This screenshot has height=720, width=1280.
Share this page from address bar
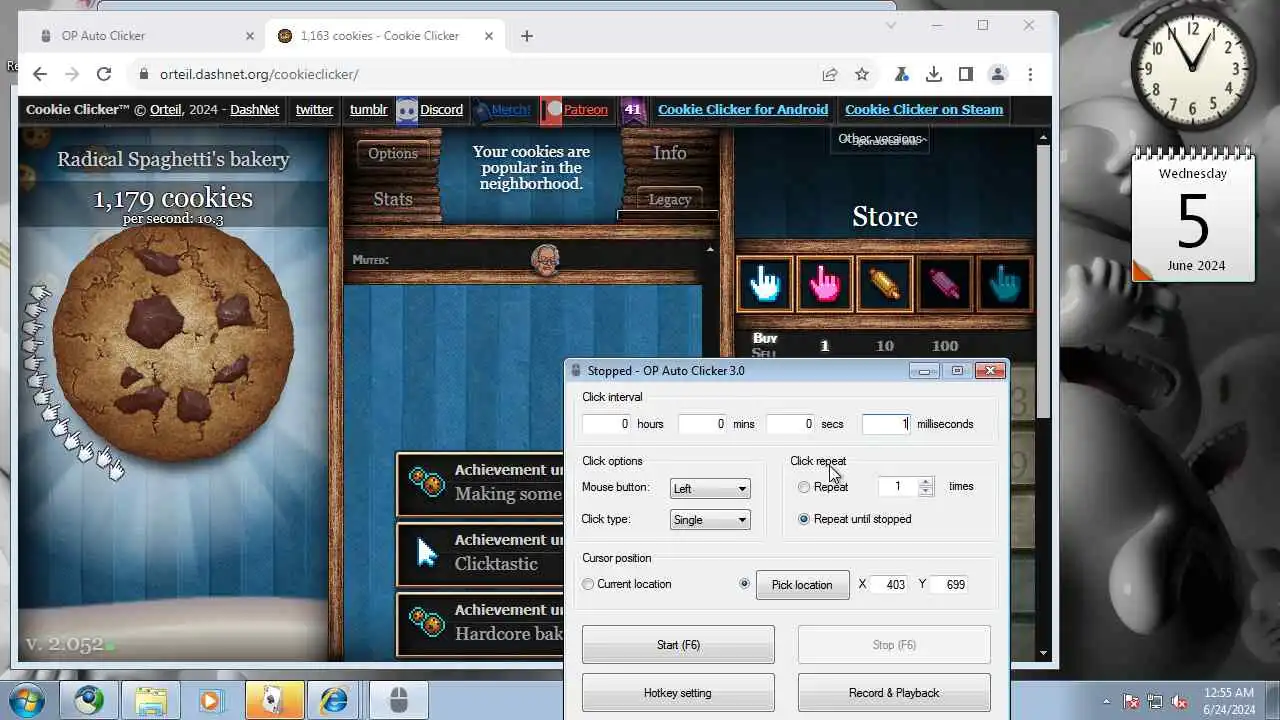coord(830,74)
